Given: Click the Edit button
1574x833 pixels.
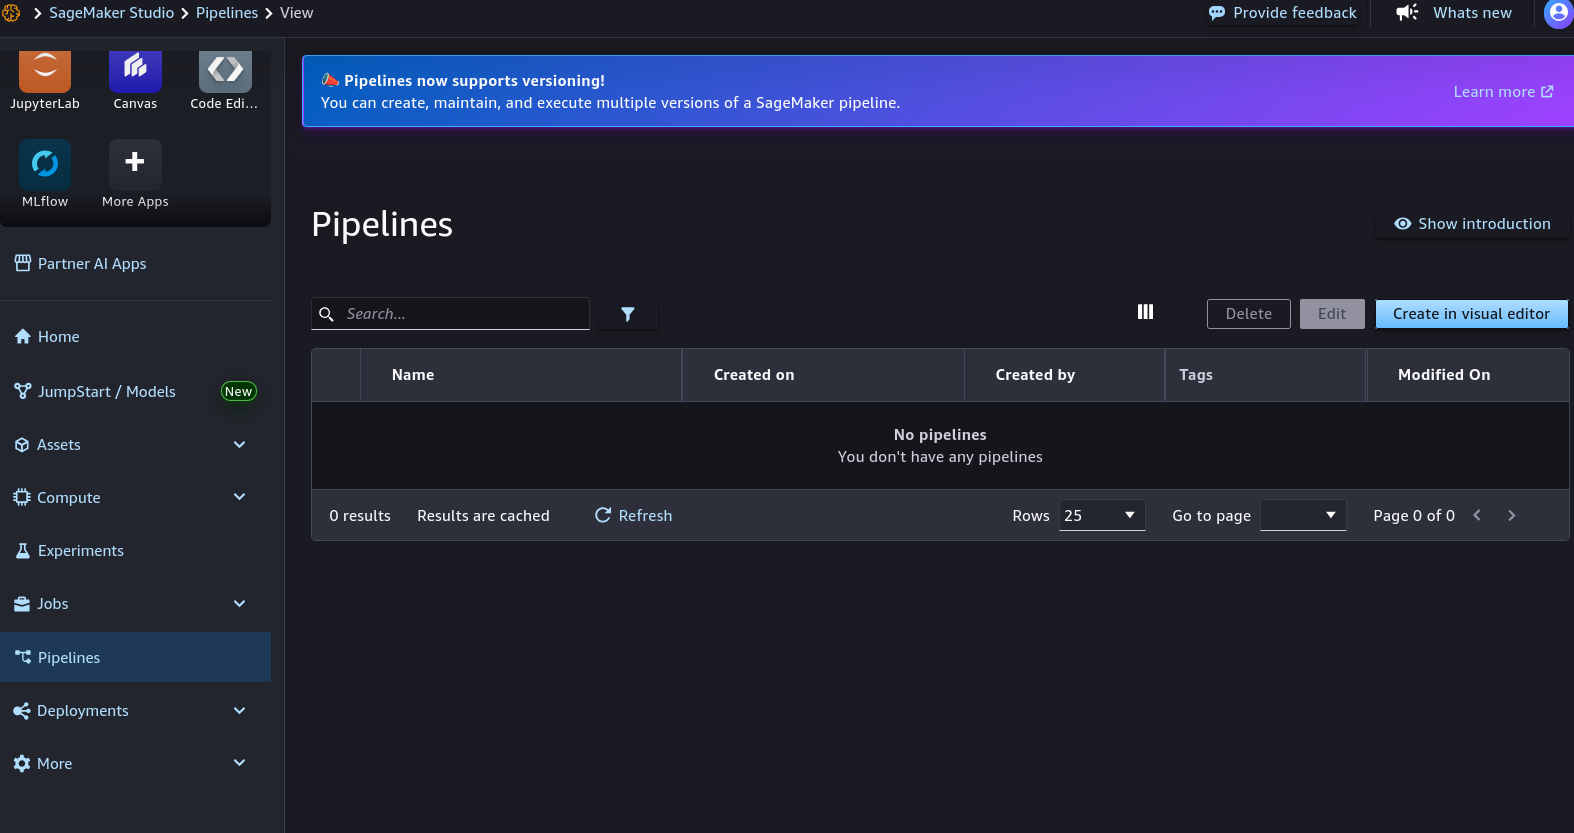Looking at the screenshot, I should click(x=1332, y=314).
